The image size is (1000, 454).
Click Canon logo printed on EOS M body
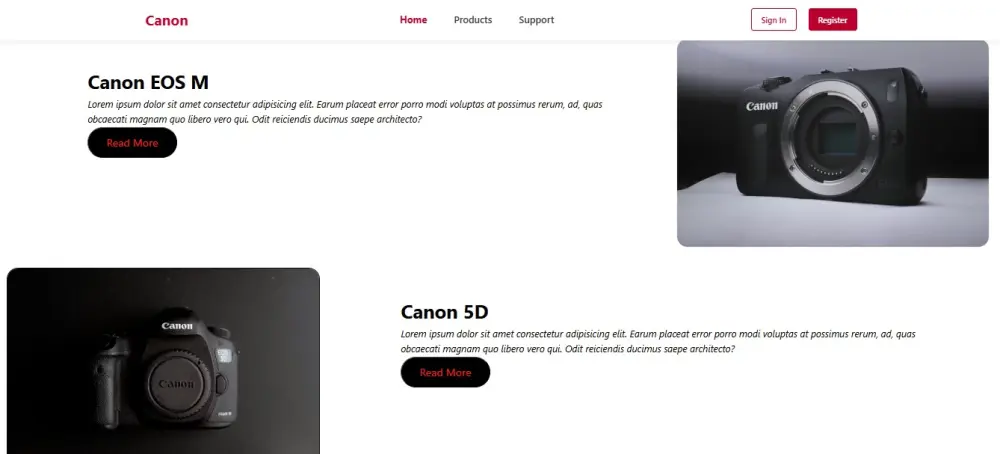(x=762, y=106)
